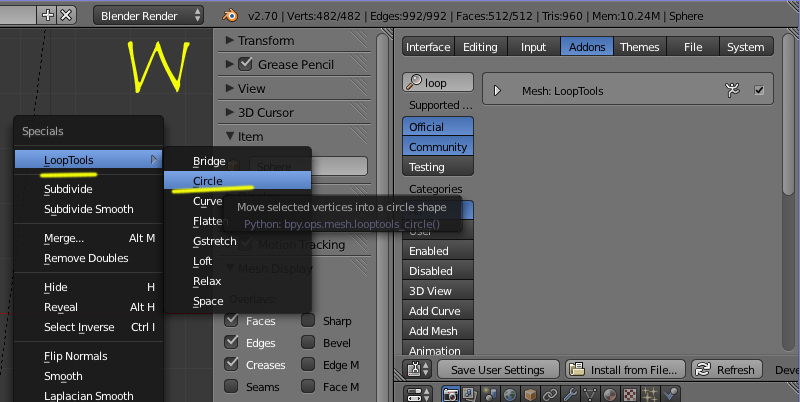The height and width of the screenshot is (402, 800).
Task: Click the Blender logo icon in the header
Action: pyautogui.click(x=230, y=16)
